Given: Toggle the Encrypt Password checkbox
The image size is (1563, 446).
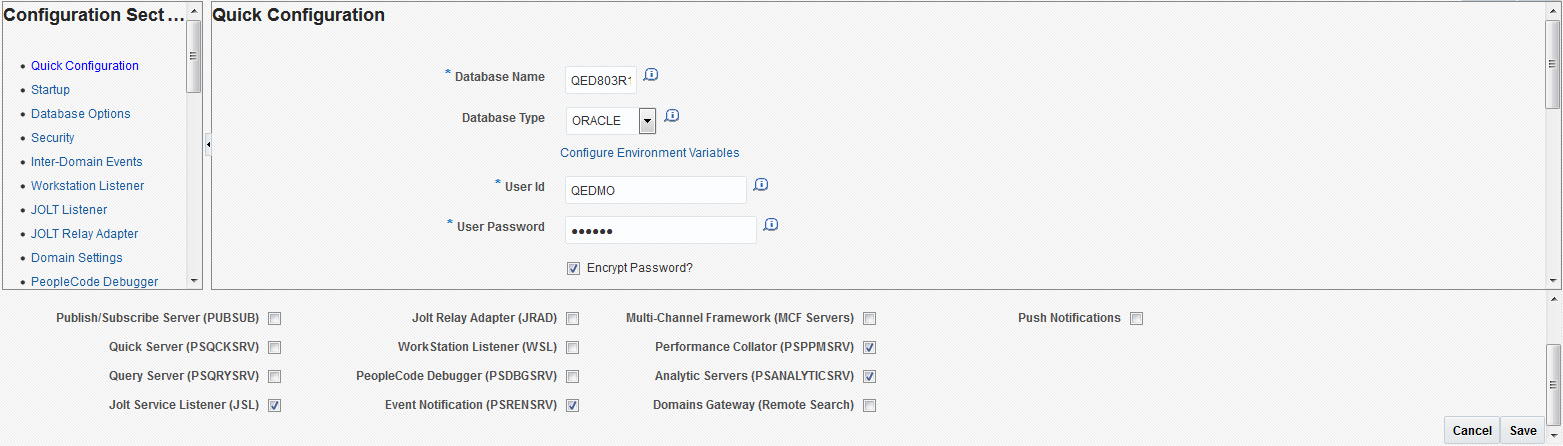Looking at the screenshot, I should 574,268.
